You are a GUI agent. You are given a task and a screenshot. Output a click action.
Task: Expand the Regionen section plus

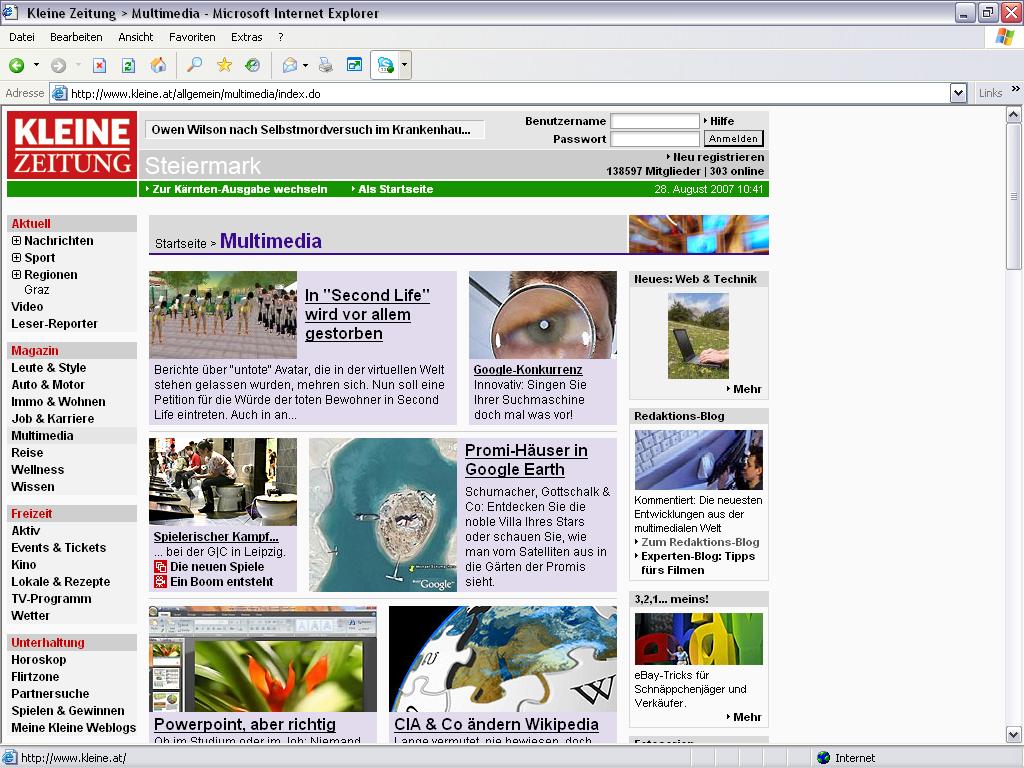[16, 274]
